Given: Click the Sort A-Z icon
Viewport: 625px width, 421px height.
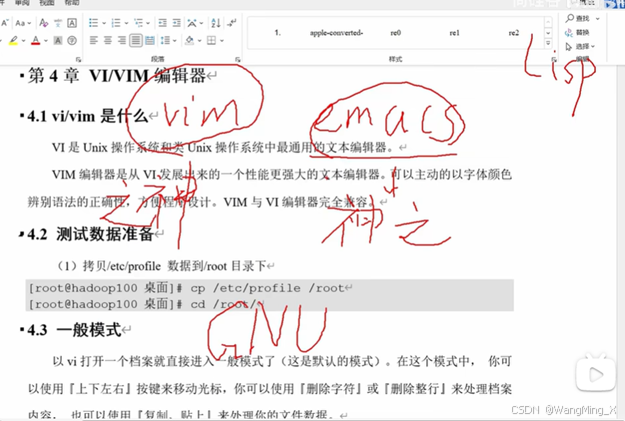Looking at the screenshot, I should [x=216, y=23].
